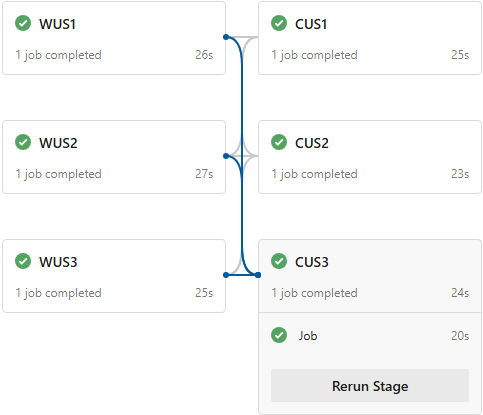Click the CUS1 green checkmark icon

coord(279,23)
